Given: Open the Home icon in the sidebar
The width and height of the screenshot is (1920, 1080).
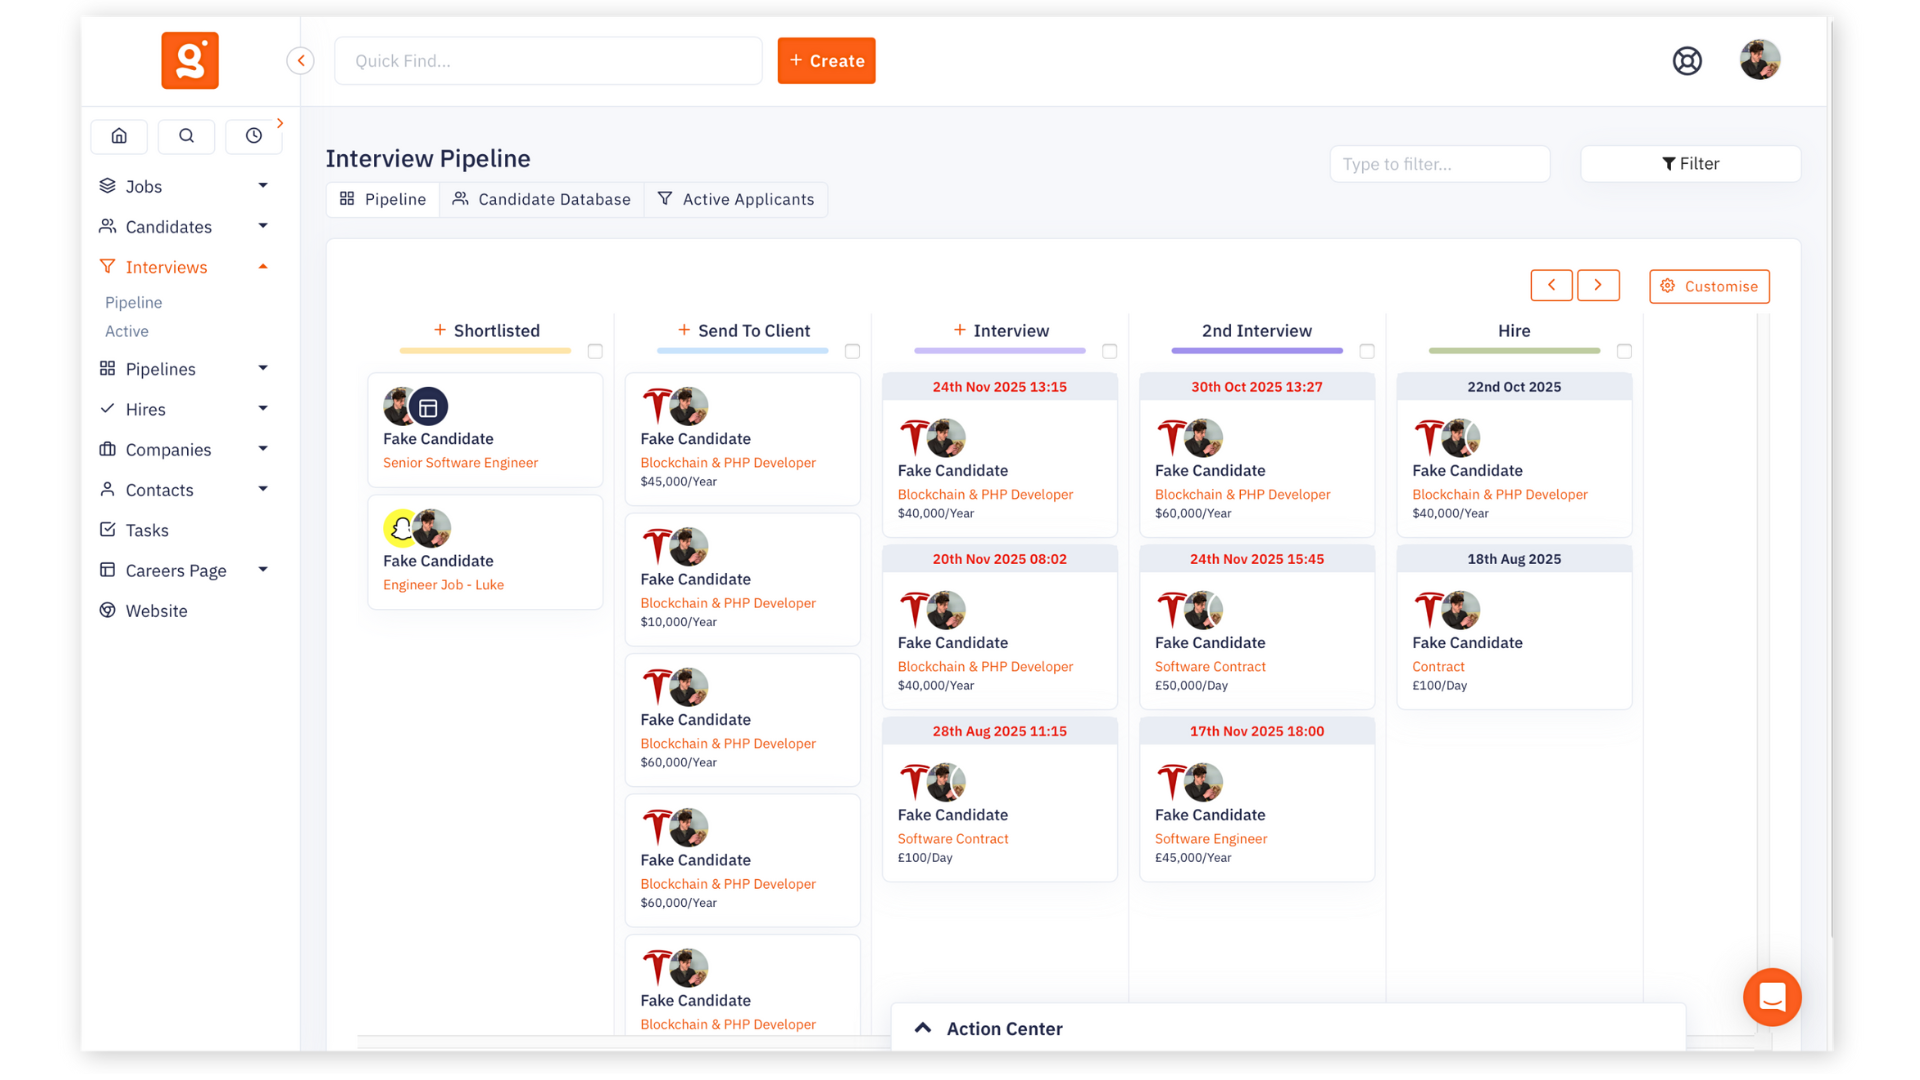Looking at the screenshot, I should coord(118,136).
